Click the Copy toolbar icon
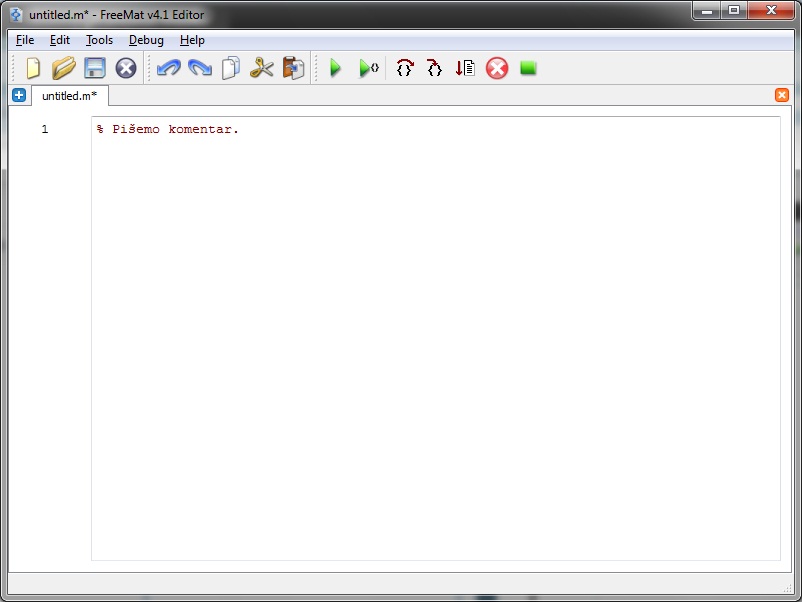The width and height of the screenshot is (802, 602). pyautogui.click(x=231, y=68)
